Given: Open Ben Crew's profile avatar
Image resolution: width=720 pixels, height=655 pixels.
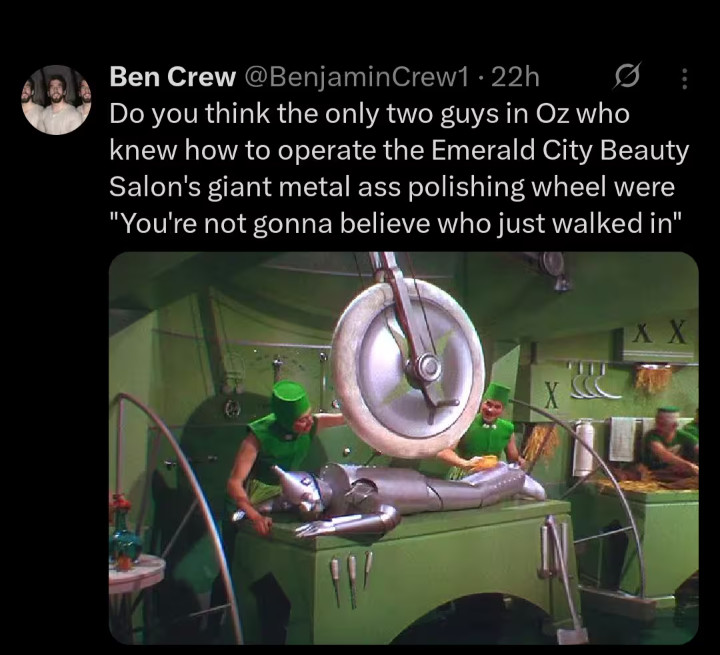Looking at the screenshot, I should (x=56, y=99).
